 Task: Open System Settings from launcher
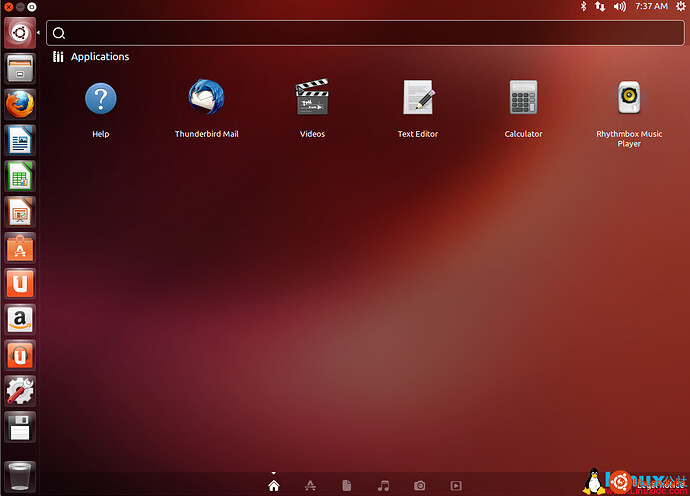[x=20, y=390]
